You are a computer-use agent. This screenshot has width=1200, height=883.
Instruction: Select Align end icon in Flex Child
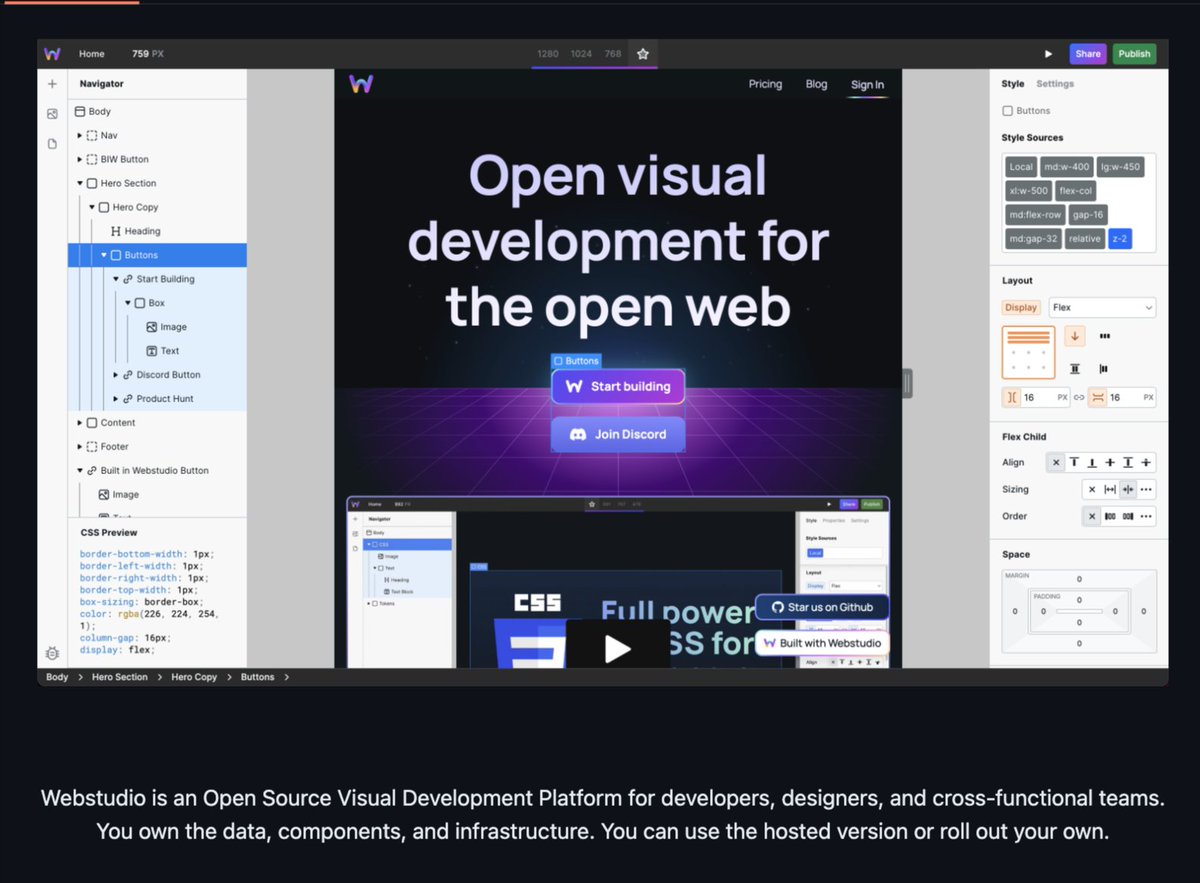click(x=1092, y=462)
